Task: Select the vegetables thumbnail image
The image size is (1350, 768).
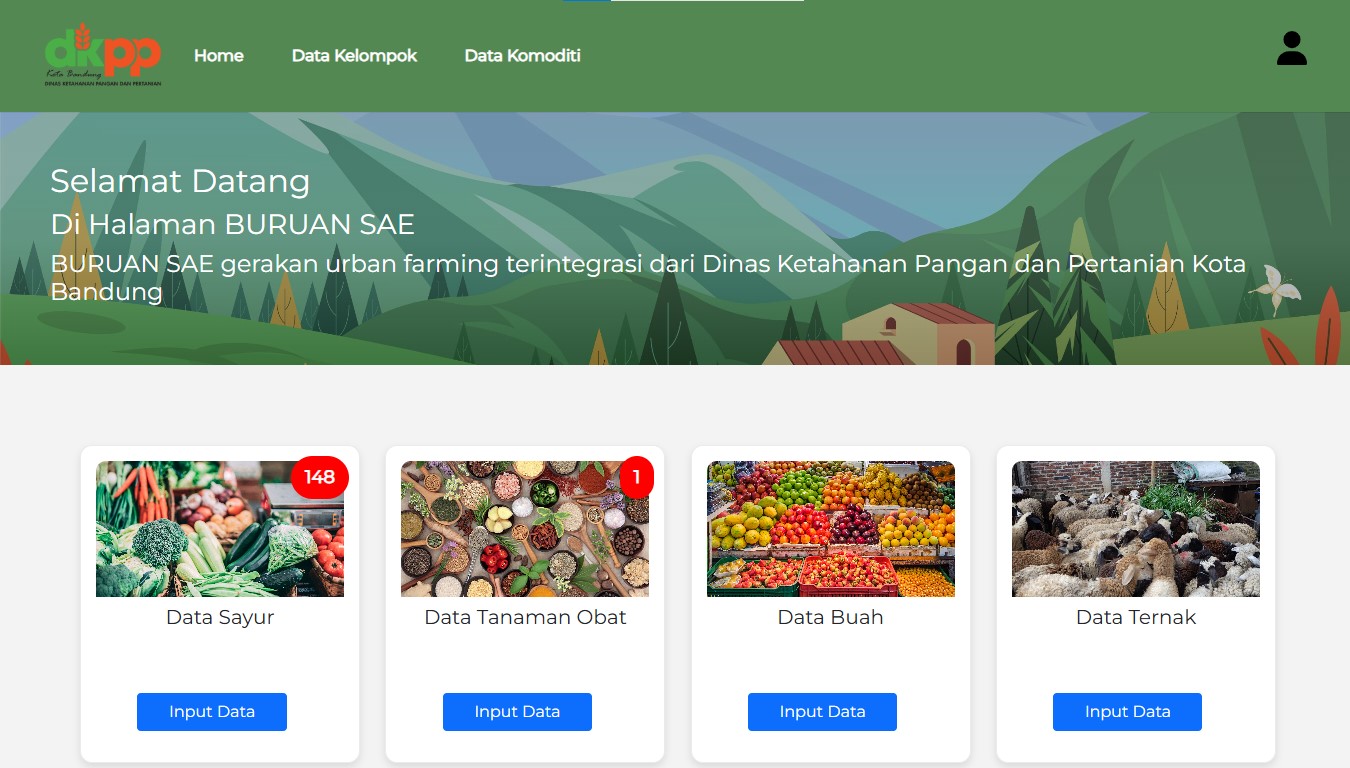Action: click(x=220, y=529)
